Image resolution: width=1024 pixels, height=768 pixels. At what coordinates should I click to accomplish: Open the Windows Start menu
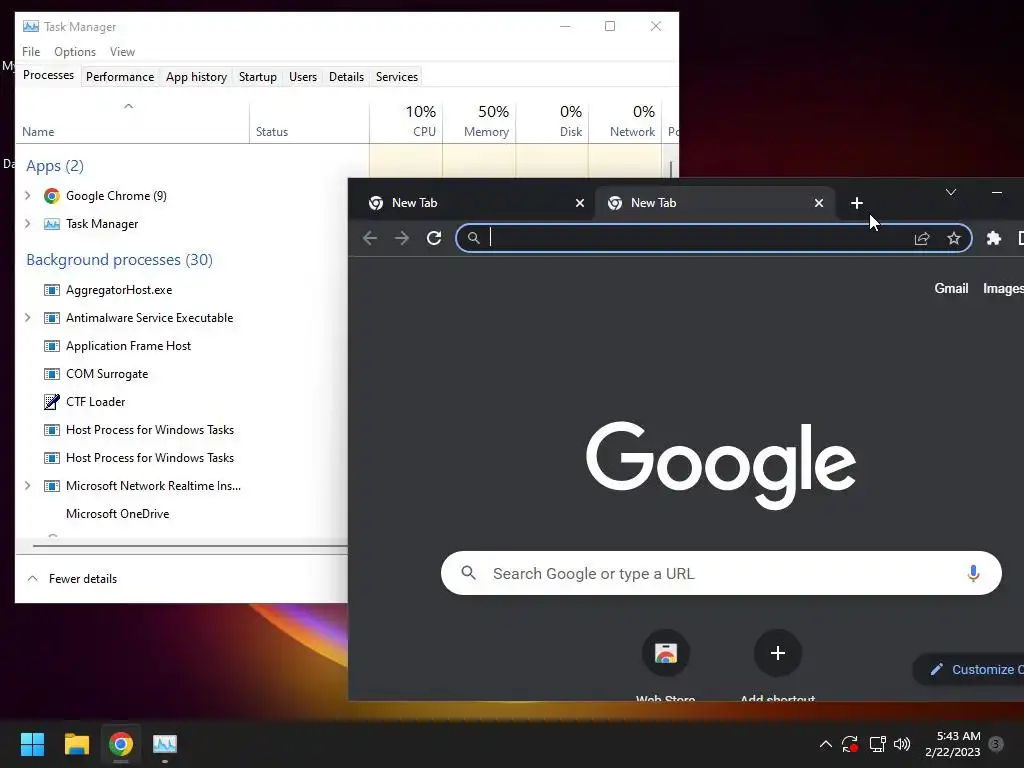tap(32, 744)
